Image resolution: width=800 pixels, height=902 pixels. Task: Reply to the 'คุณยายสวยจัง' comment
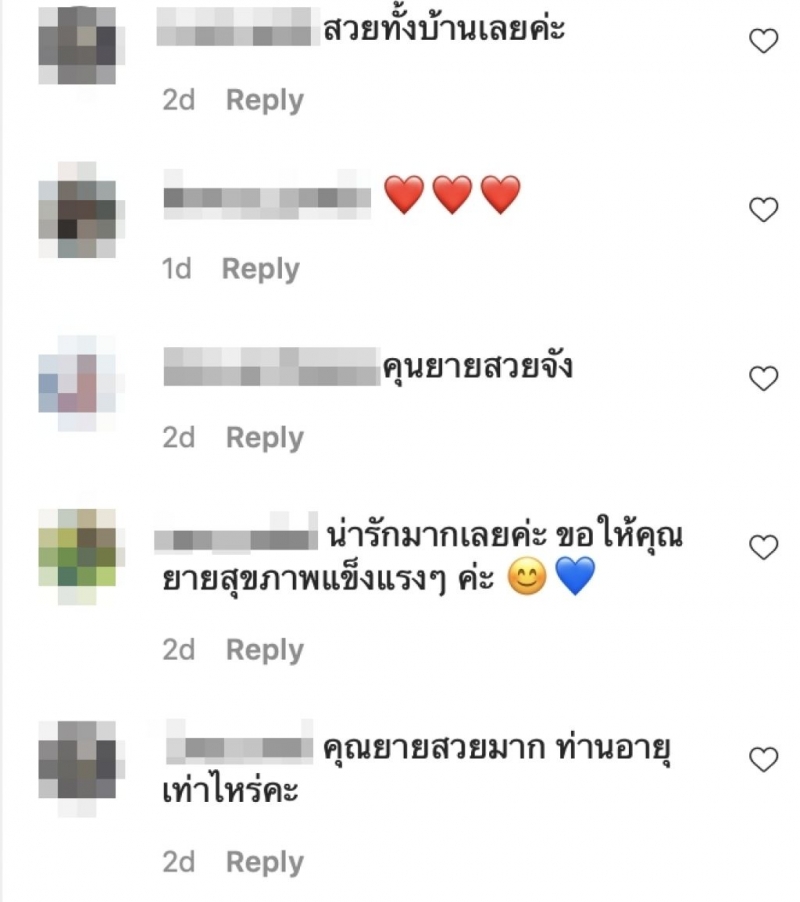click(x=265, y=438)
